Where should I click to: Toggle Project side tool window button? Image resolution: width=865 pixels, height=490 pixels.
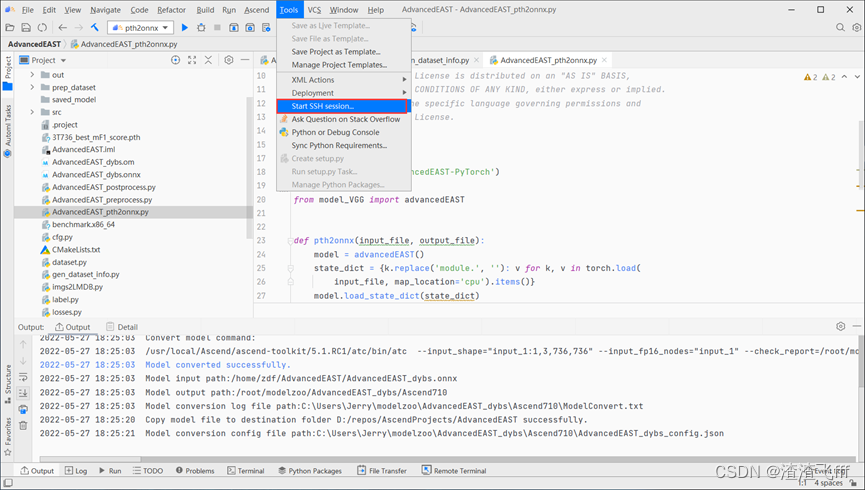8,73
